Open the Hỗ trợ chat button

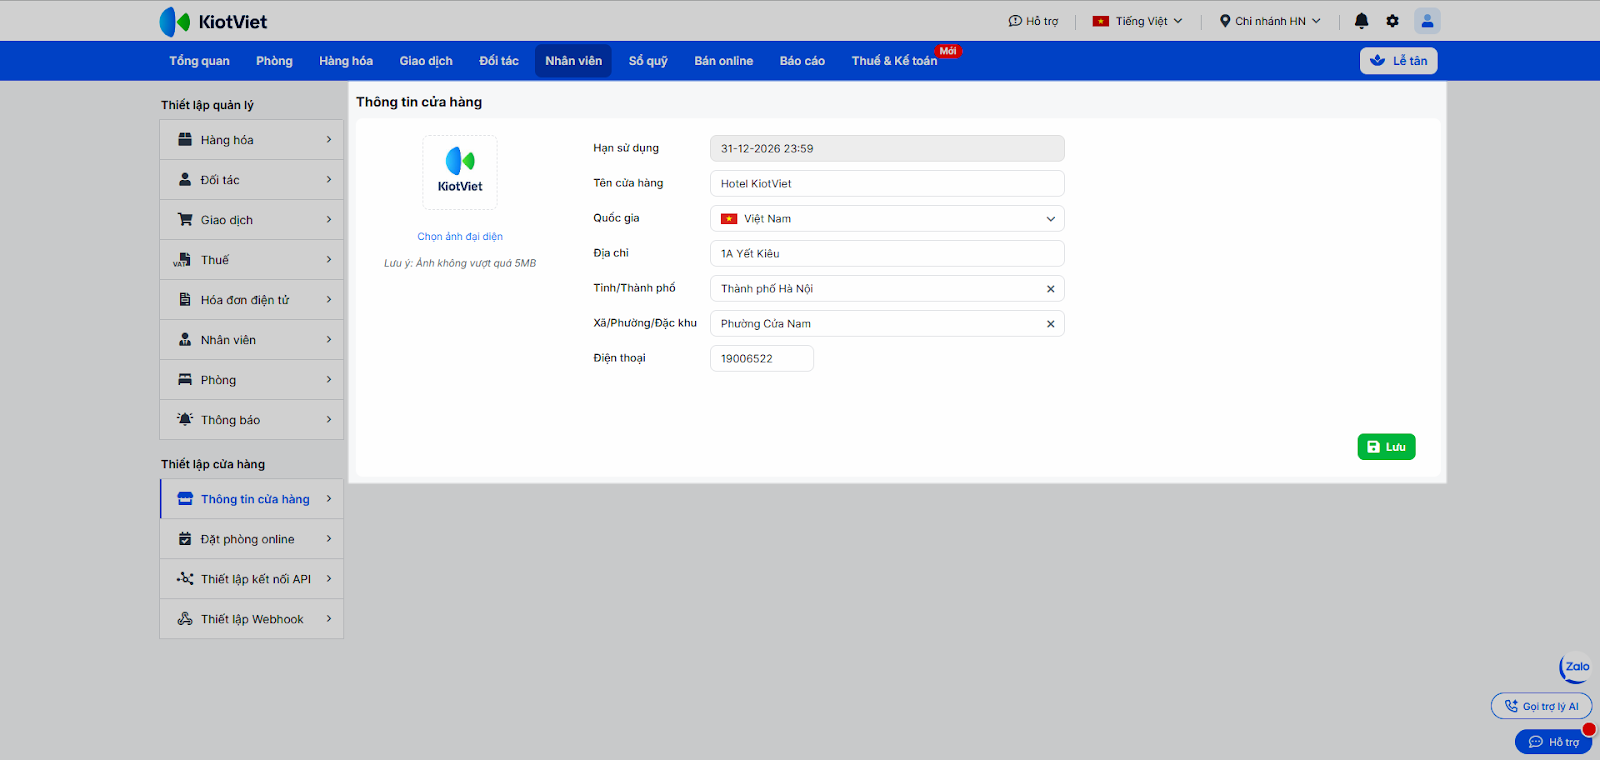pyautogui.click(x=1553, y=742)
